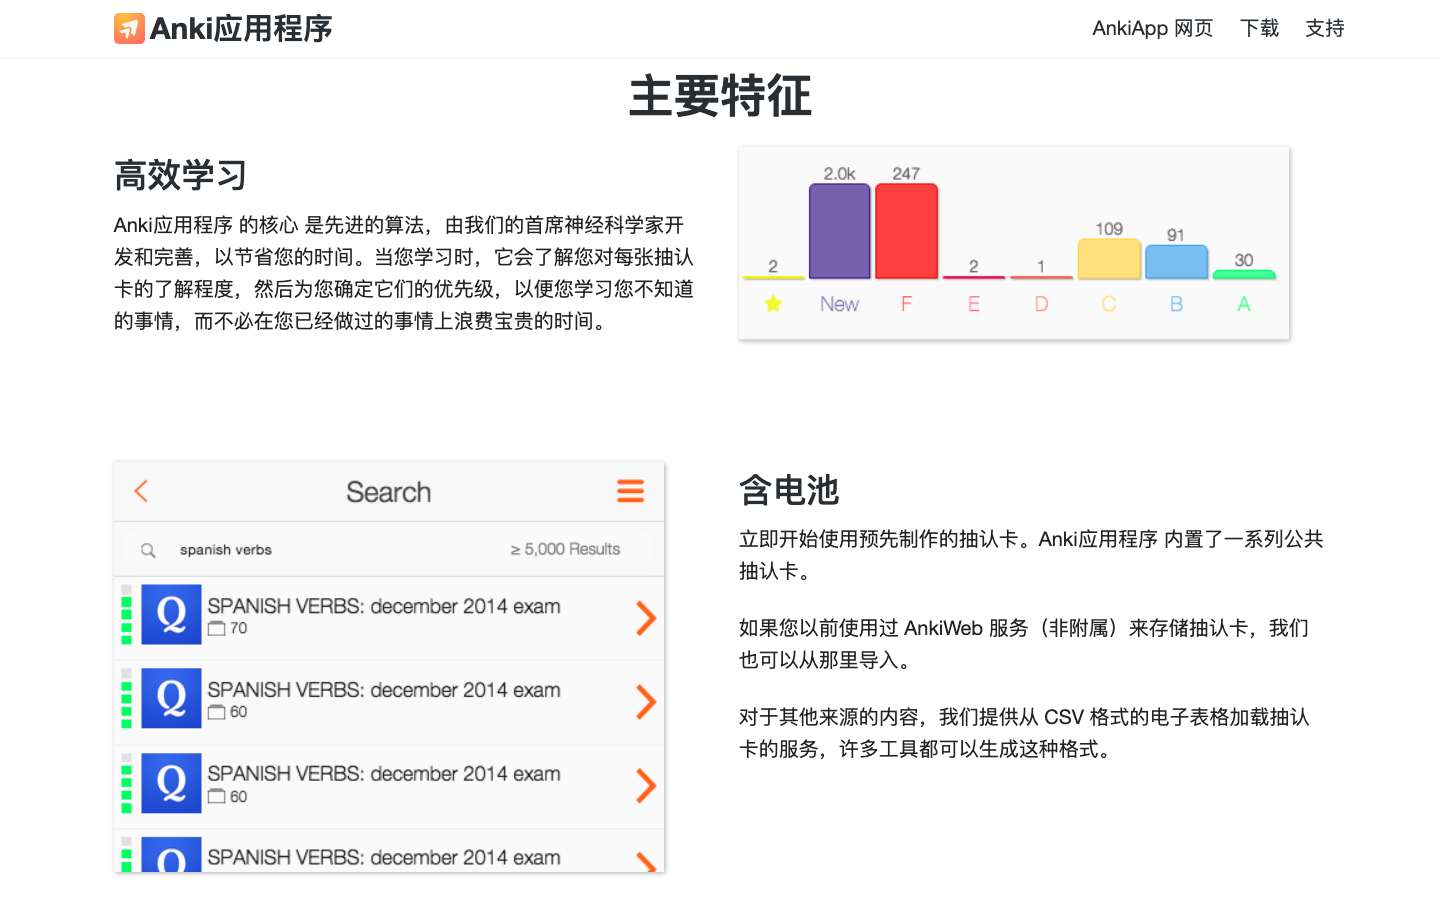
Task: Click the 主要特征 main heading
Action: coord(720,96)
